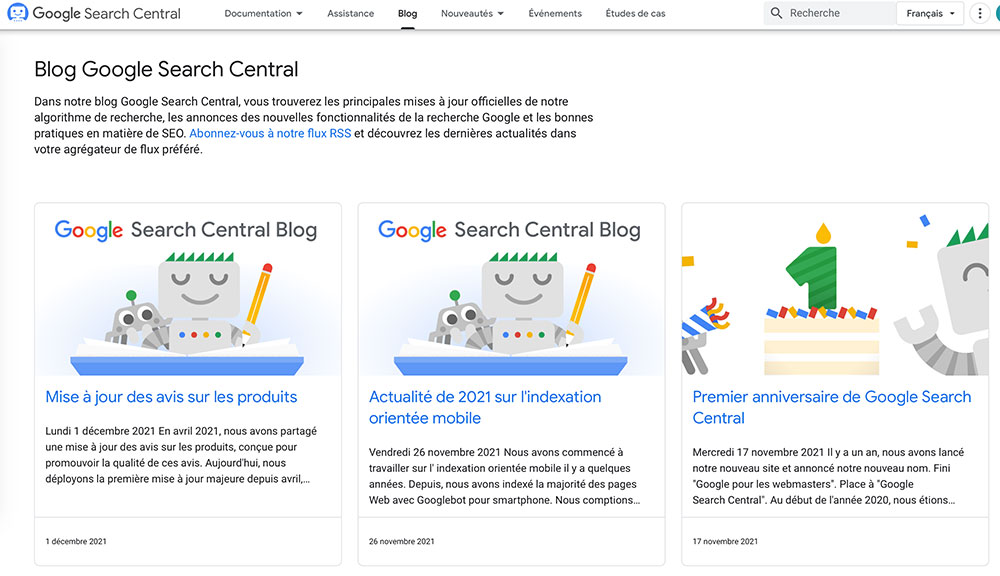1000x576 pixels.
Task: Click the first card's robot writing illustration
Action: (188, 290)
